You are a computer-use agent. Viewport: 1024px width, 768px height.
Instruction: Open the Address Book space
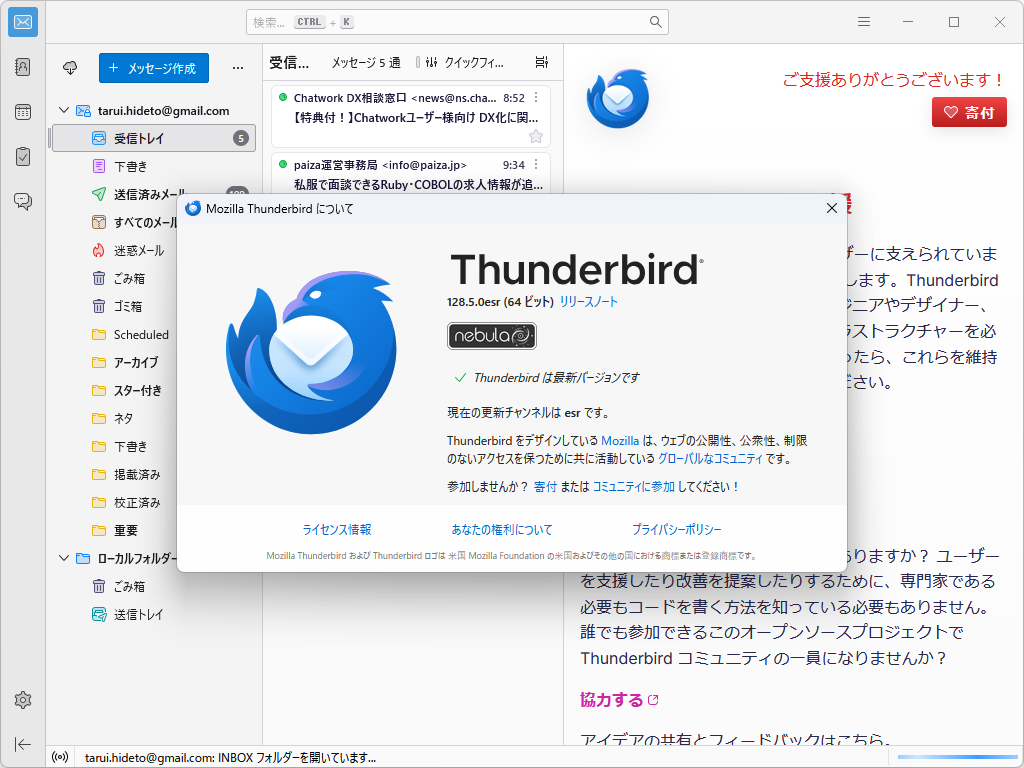pos(22,66)
